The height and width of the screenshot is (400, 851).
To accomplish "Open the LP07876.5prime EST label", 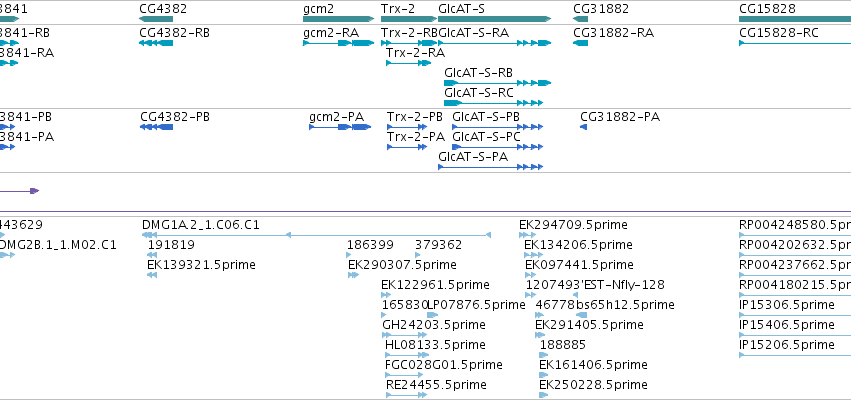I will (477, 306).
